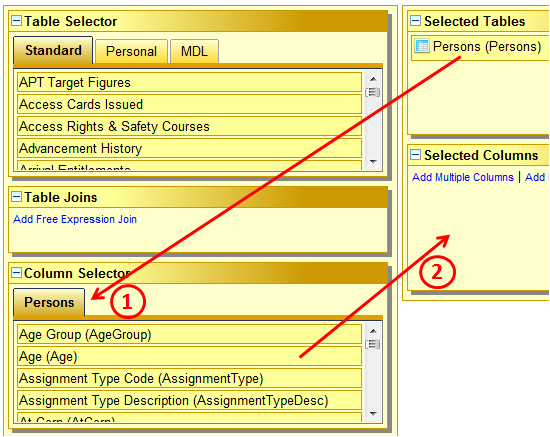Select Access Rights & Safety Courses table
The width and height of the screenshot is (550, 437).
click(x=189, y=126)
